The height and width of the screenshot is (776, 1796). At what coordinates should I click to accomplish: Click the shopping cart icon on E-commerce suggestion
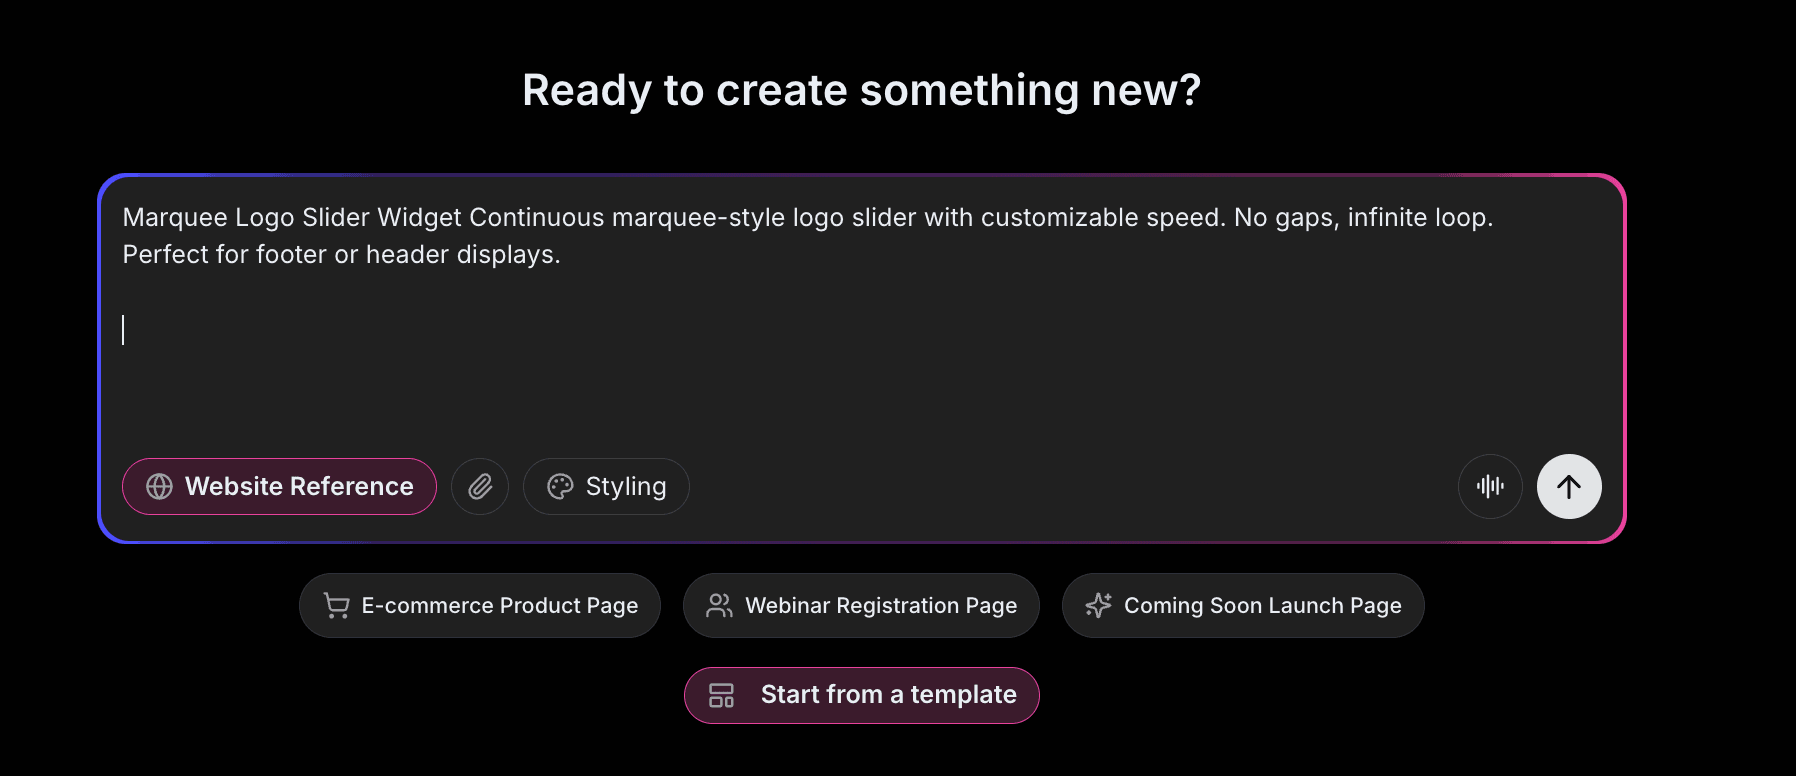point(335,605)
